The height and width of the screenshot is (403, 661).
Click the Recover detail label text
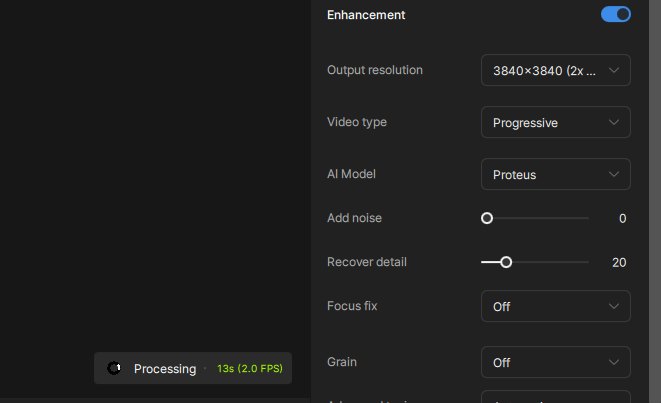367,262
